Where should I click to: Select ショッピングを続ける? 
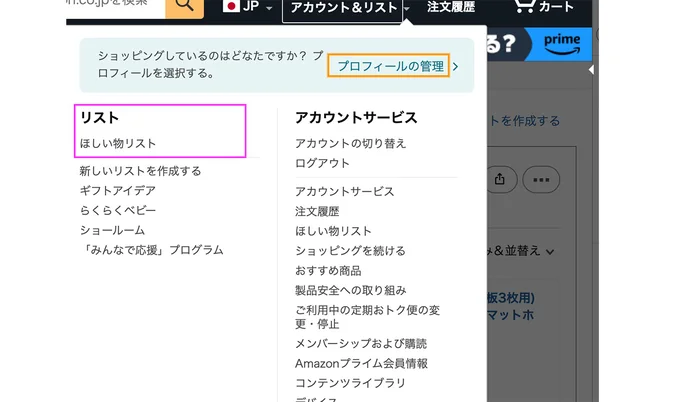point(350,251)
